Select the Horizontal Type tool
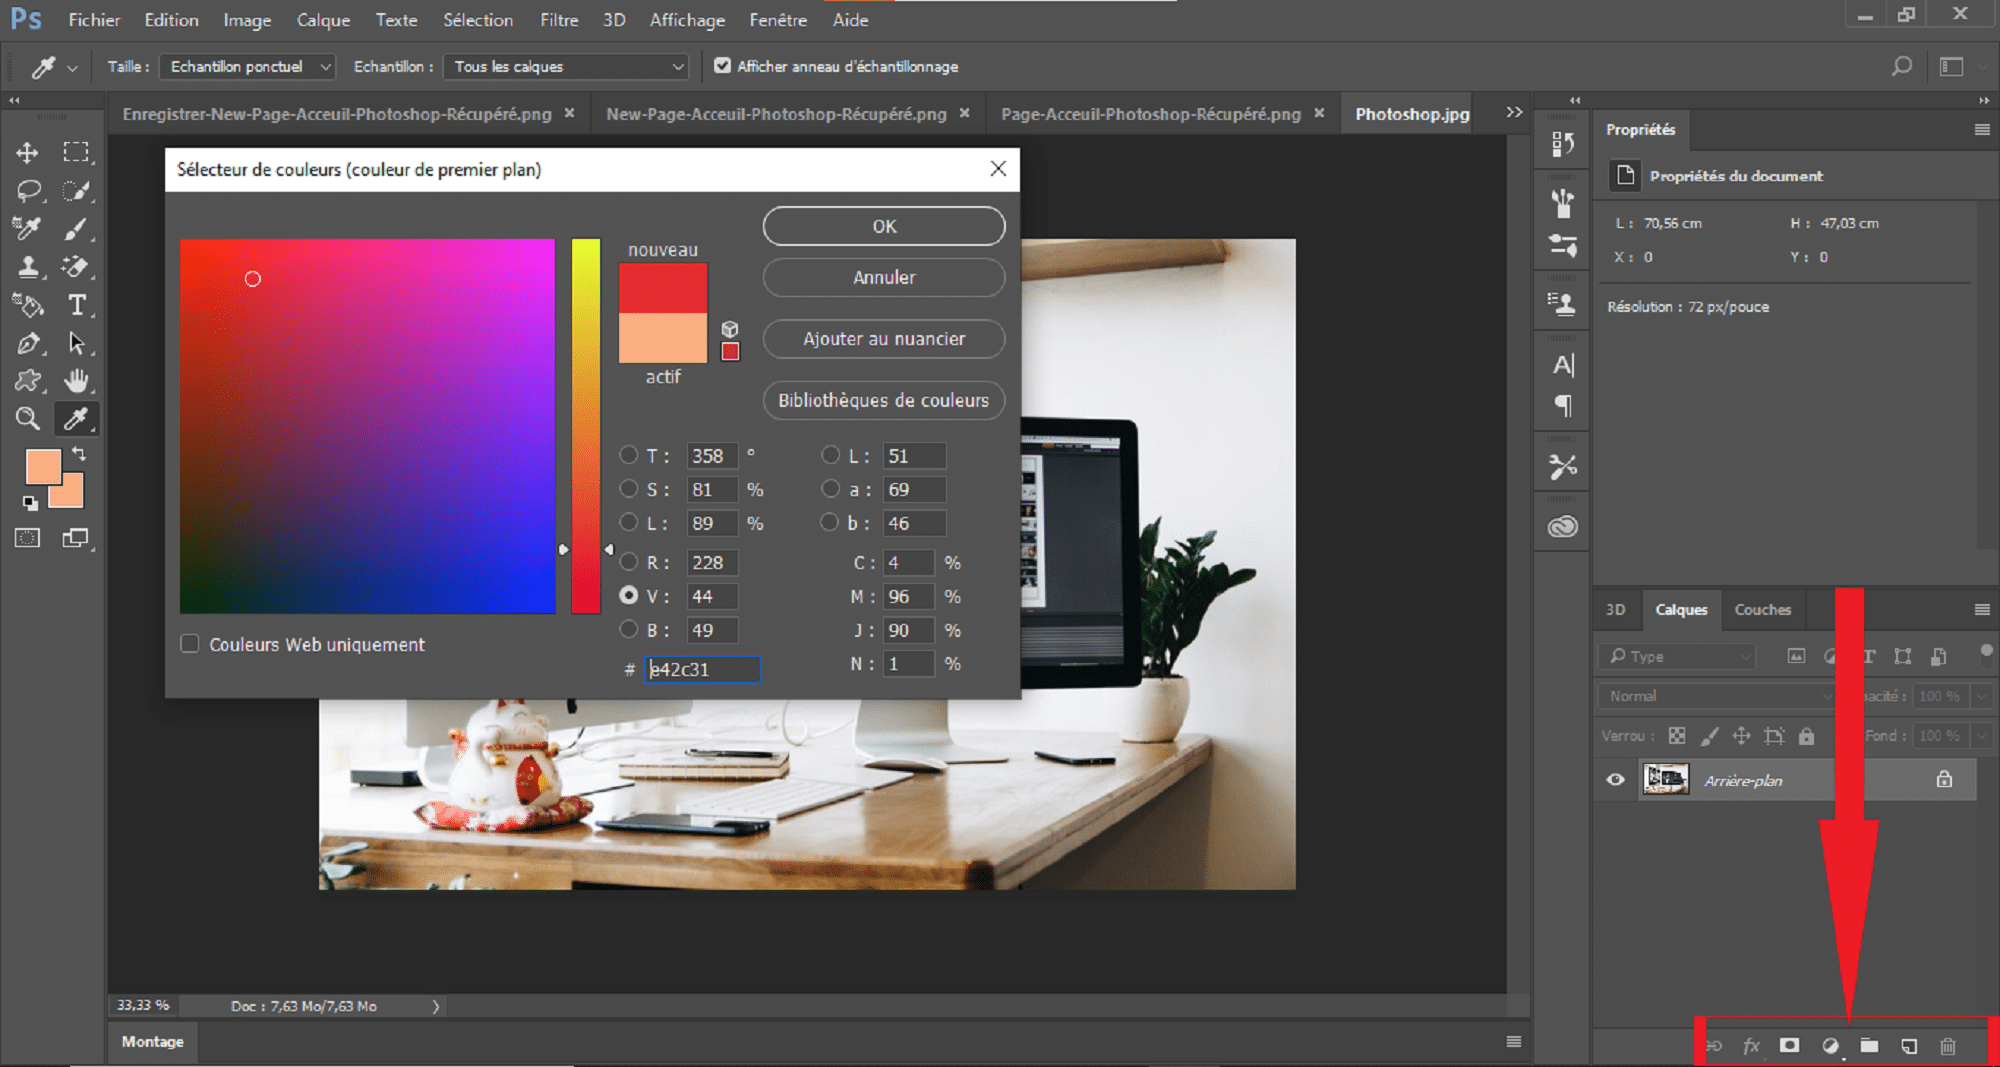The width and height of the screenshot is (2000, 1067). 76,305
